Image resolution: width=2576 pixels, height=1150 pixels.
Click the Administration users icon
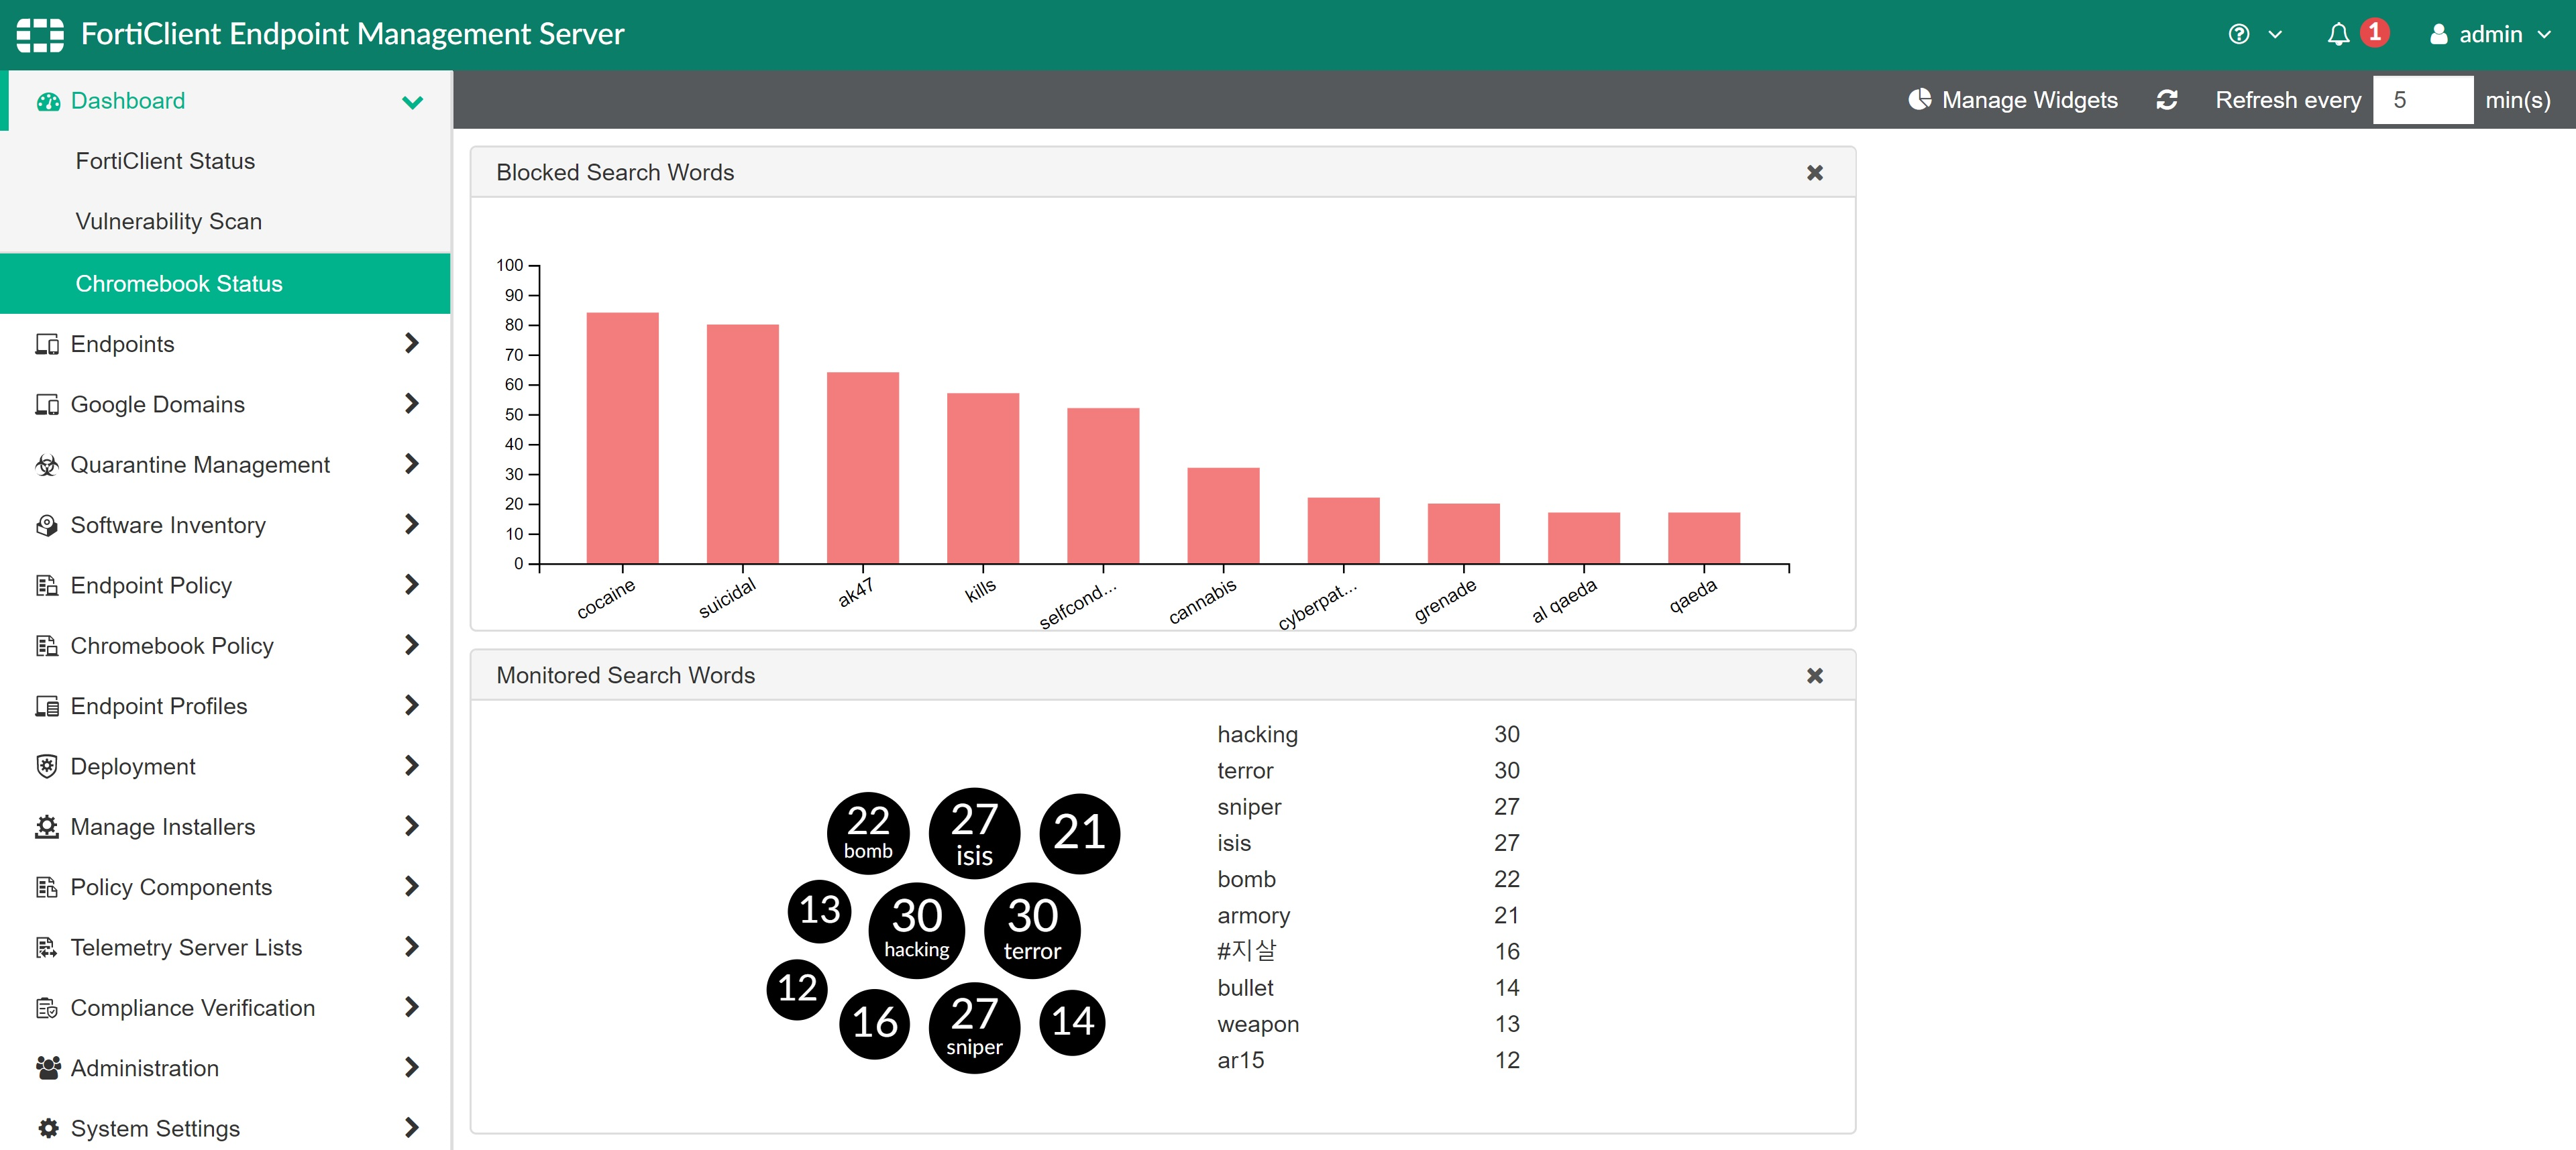pos(47,1068)
